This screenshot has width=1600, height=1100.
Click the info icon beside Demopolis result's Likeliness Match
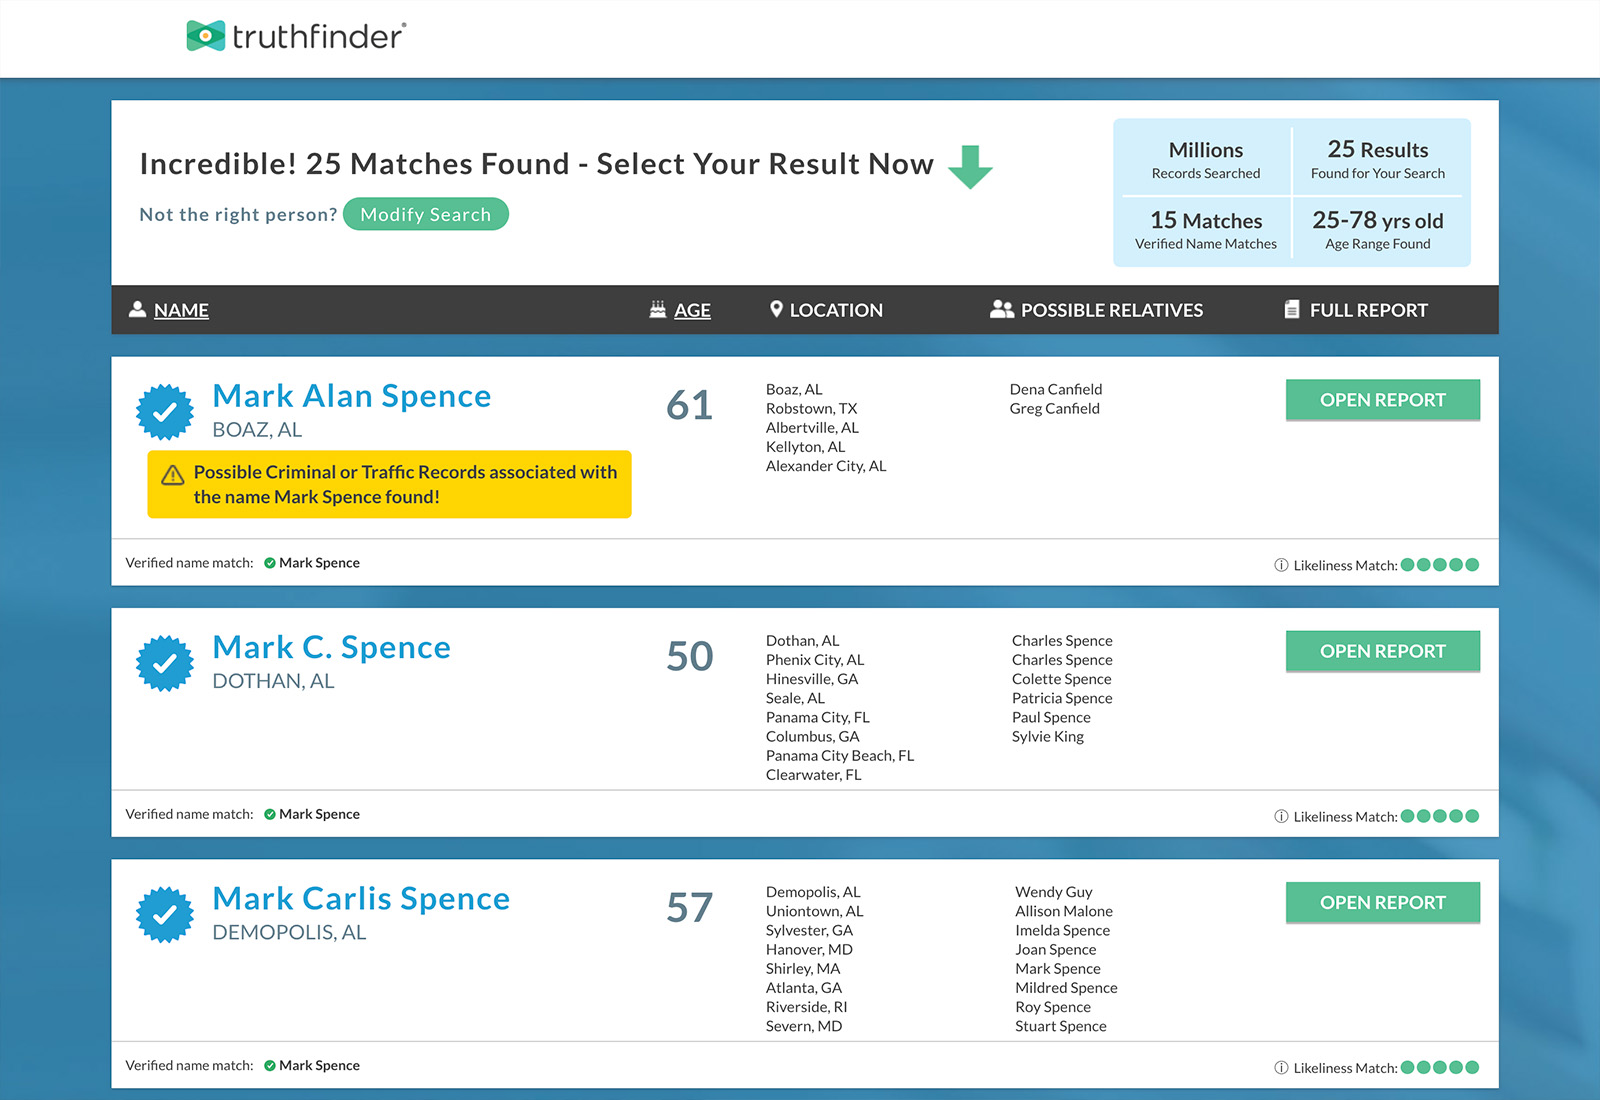coord(1281,1067)
